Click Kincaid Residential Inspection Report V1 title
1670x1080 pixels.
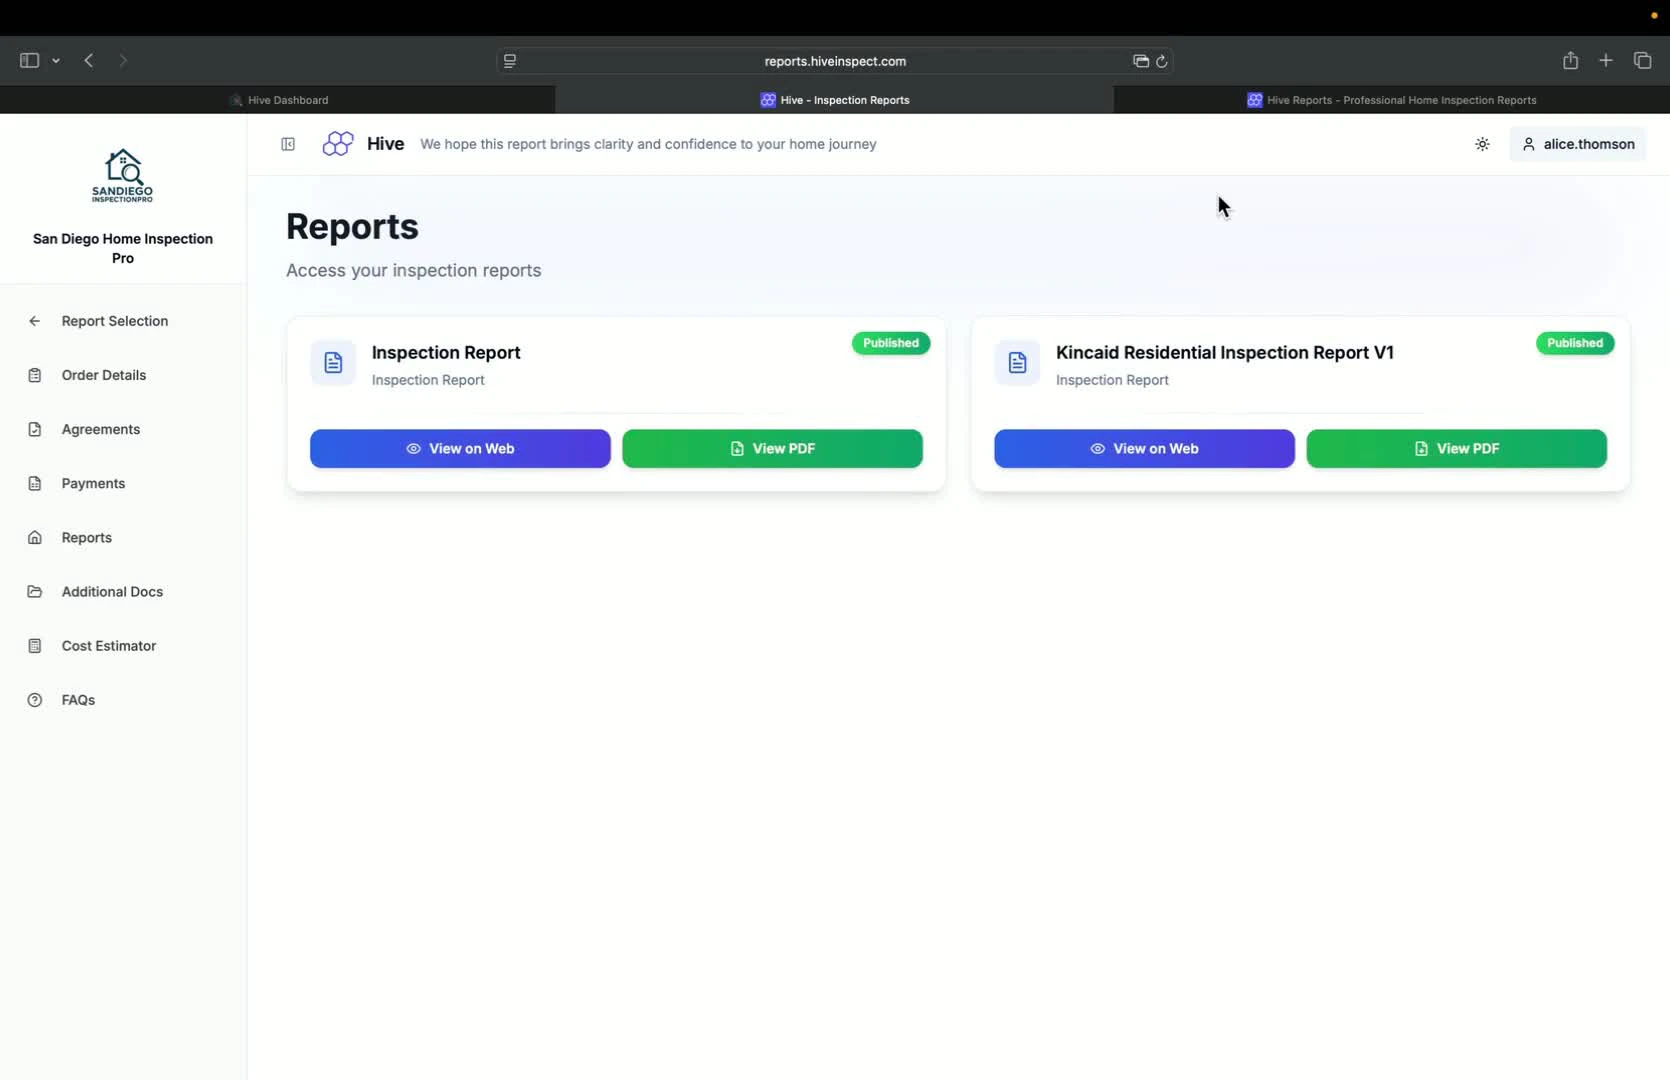[1224, 353]
